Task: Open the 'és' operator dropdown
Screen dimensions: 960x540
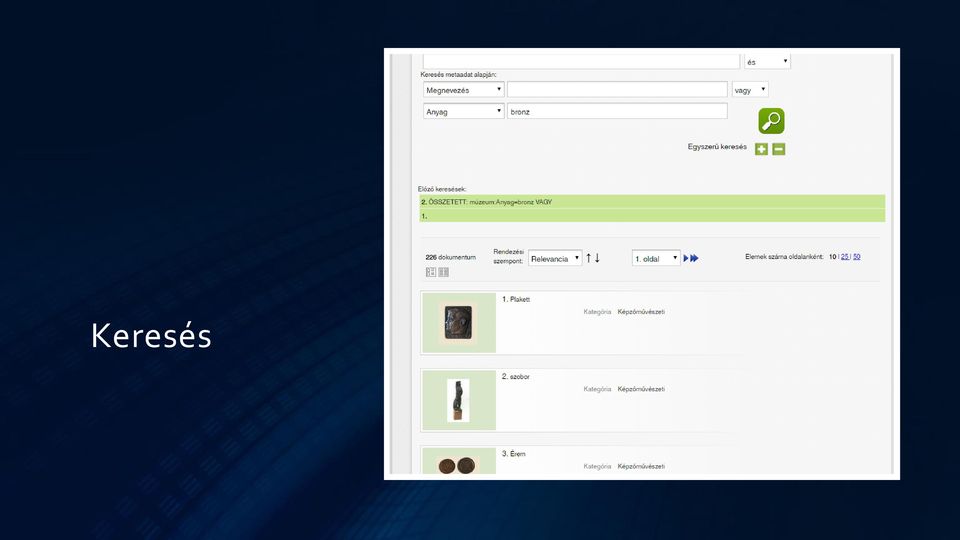Action: click(767, 61)
